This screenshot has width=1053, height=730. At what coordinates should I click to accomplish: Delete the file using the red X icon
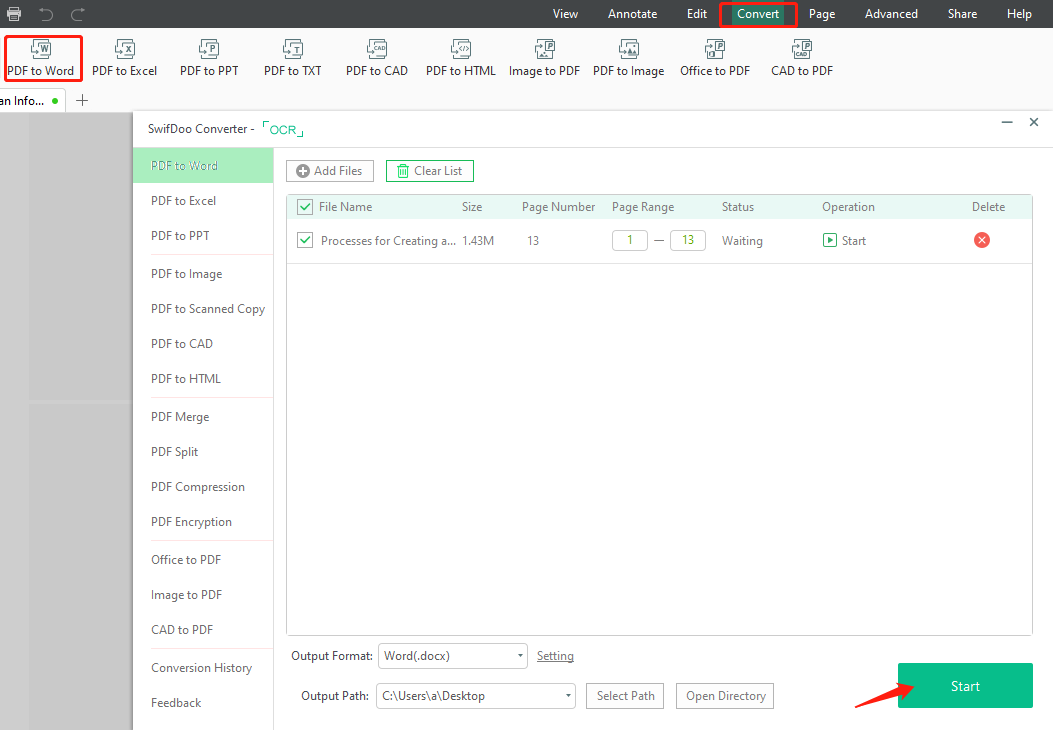click(982, 240)
